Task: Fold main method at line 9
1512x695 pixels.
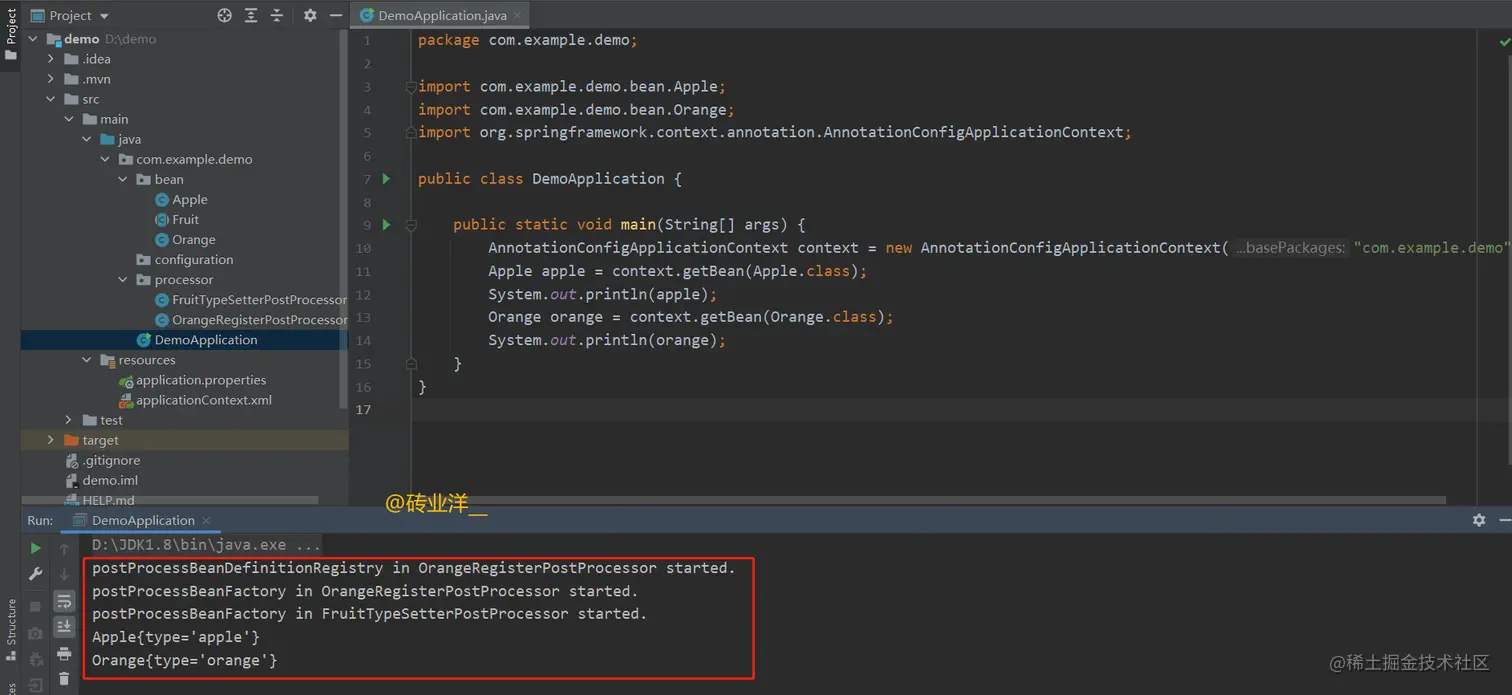Action: tap(411, 225)
